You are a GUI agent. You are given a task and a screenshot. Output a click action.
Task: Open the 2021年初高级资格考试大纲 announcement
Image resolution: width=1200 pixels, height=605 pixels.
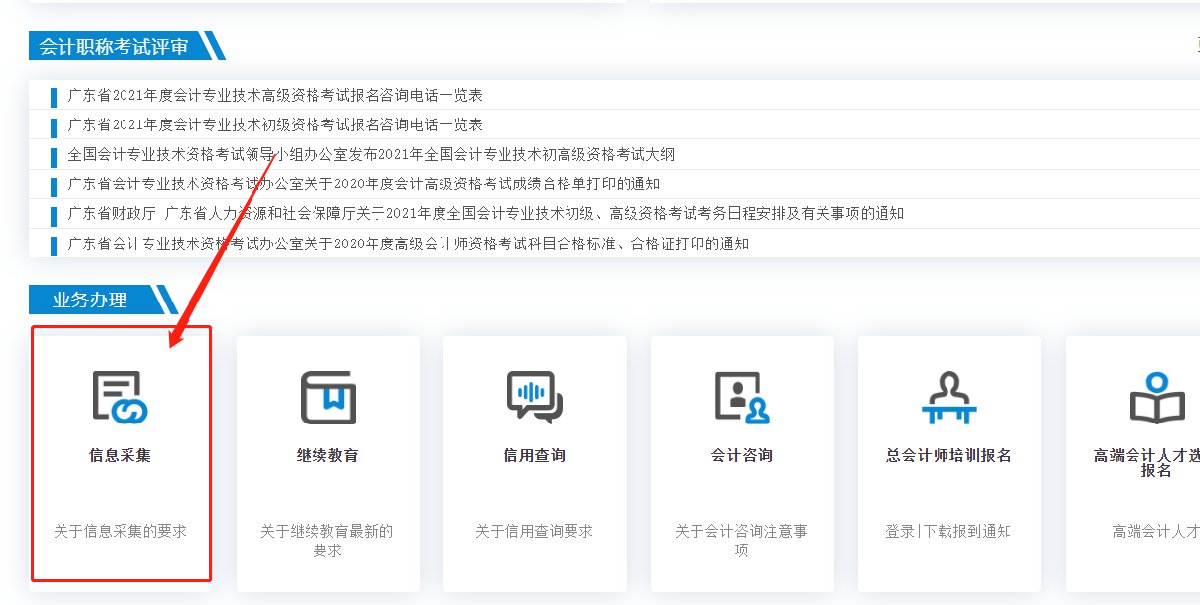point(371,154)
